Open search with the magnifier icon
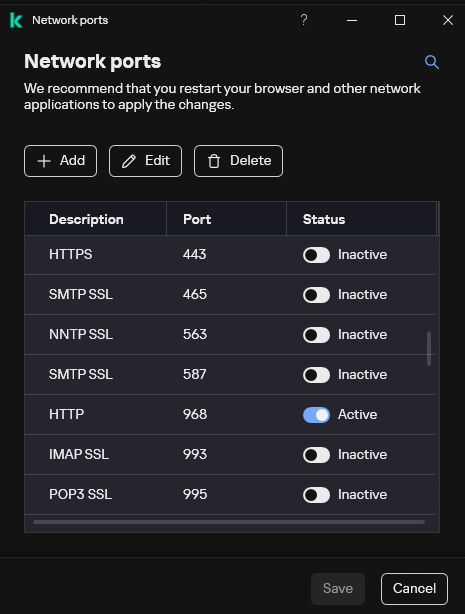This screenshot has height=614, width=465. point(432,62)
